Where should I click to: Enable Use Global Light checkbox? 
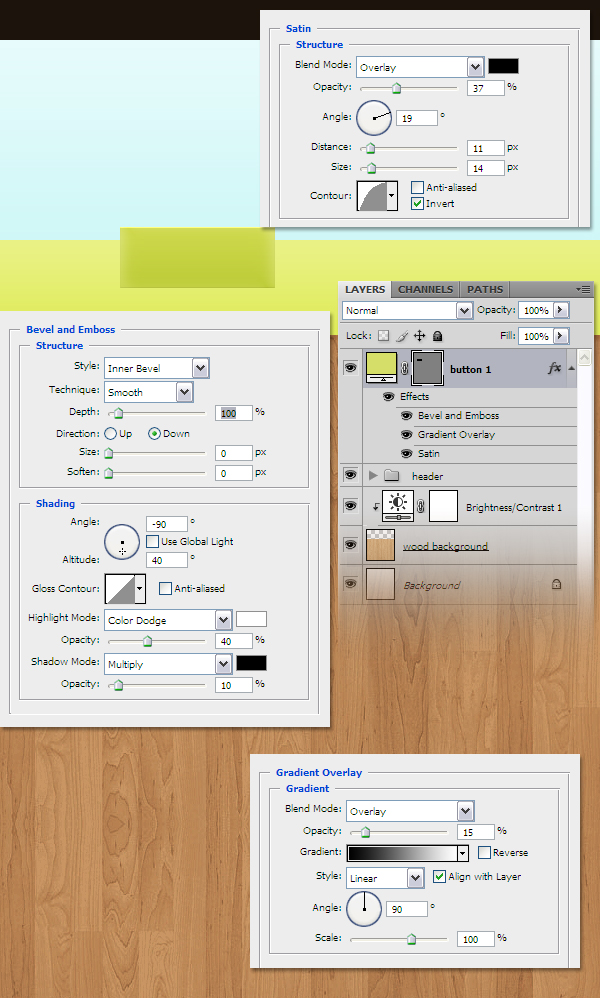[x=152, y=541]
